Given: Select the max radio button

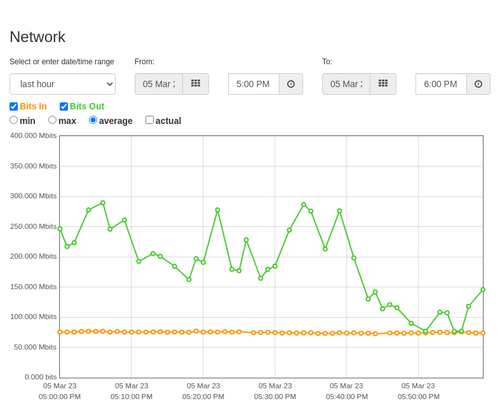Looking at the screenshot, I should coord(52,120).
